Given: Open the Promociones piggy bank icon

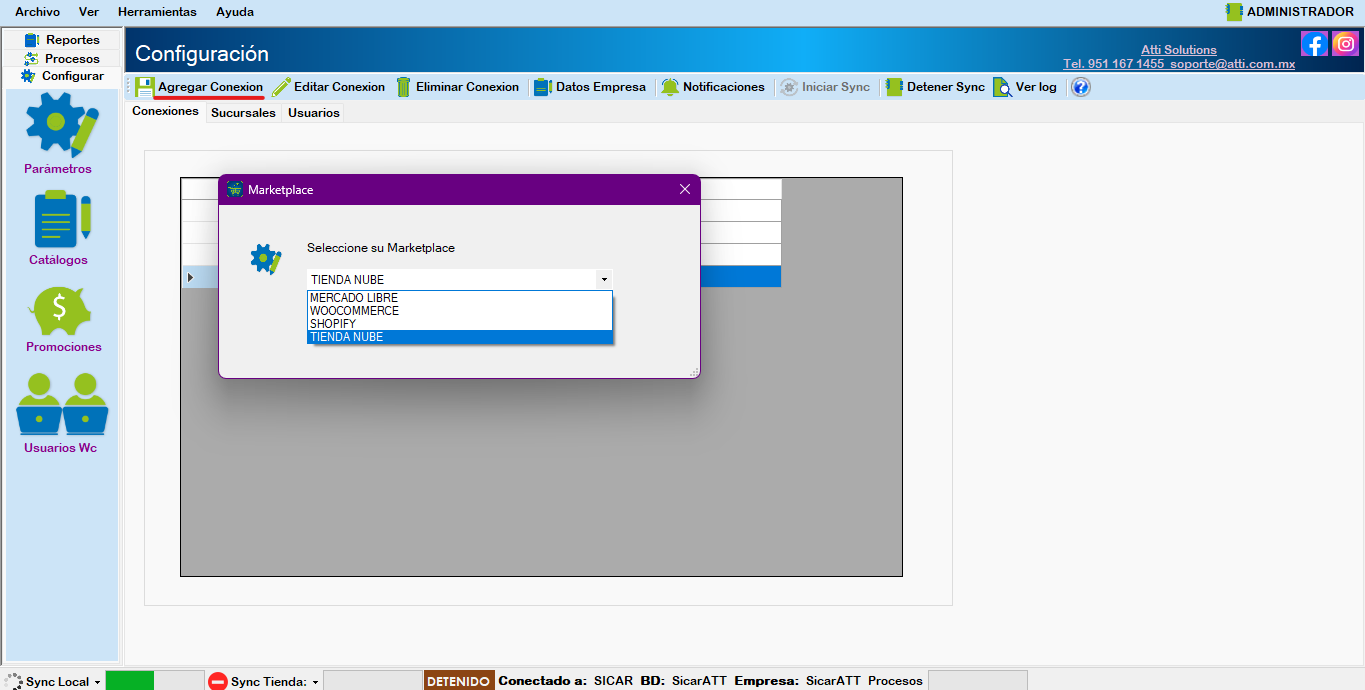Looking at the screenshot, I should coord(63,311).
